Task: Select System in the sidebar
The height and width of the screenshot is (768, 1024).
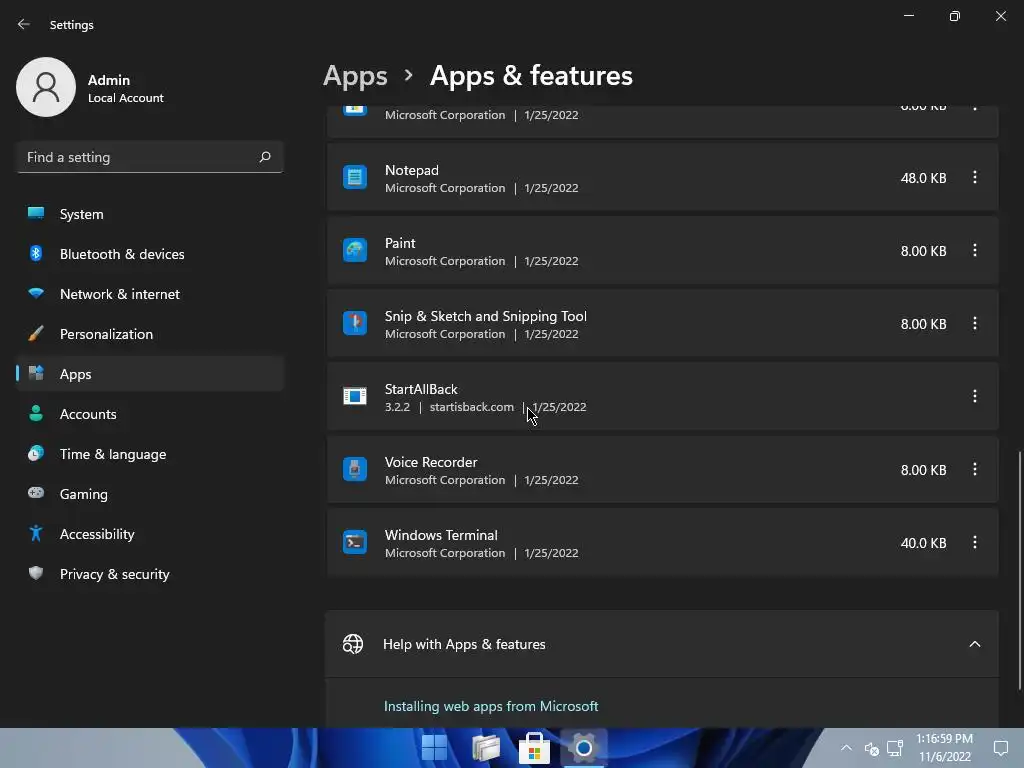Action: (150, 214)
